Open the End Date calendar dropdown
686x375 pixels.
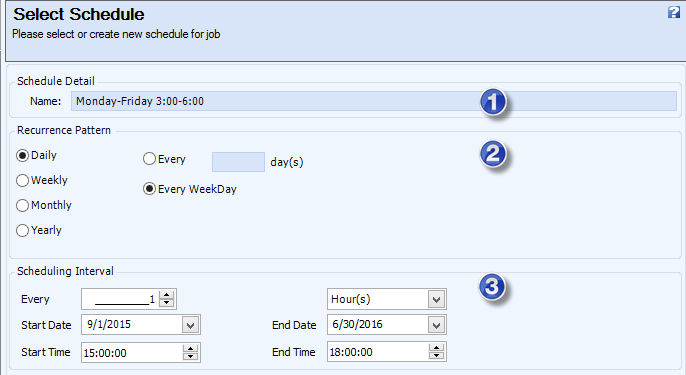[x=436, y=325]
